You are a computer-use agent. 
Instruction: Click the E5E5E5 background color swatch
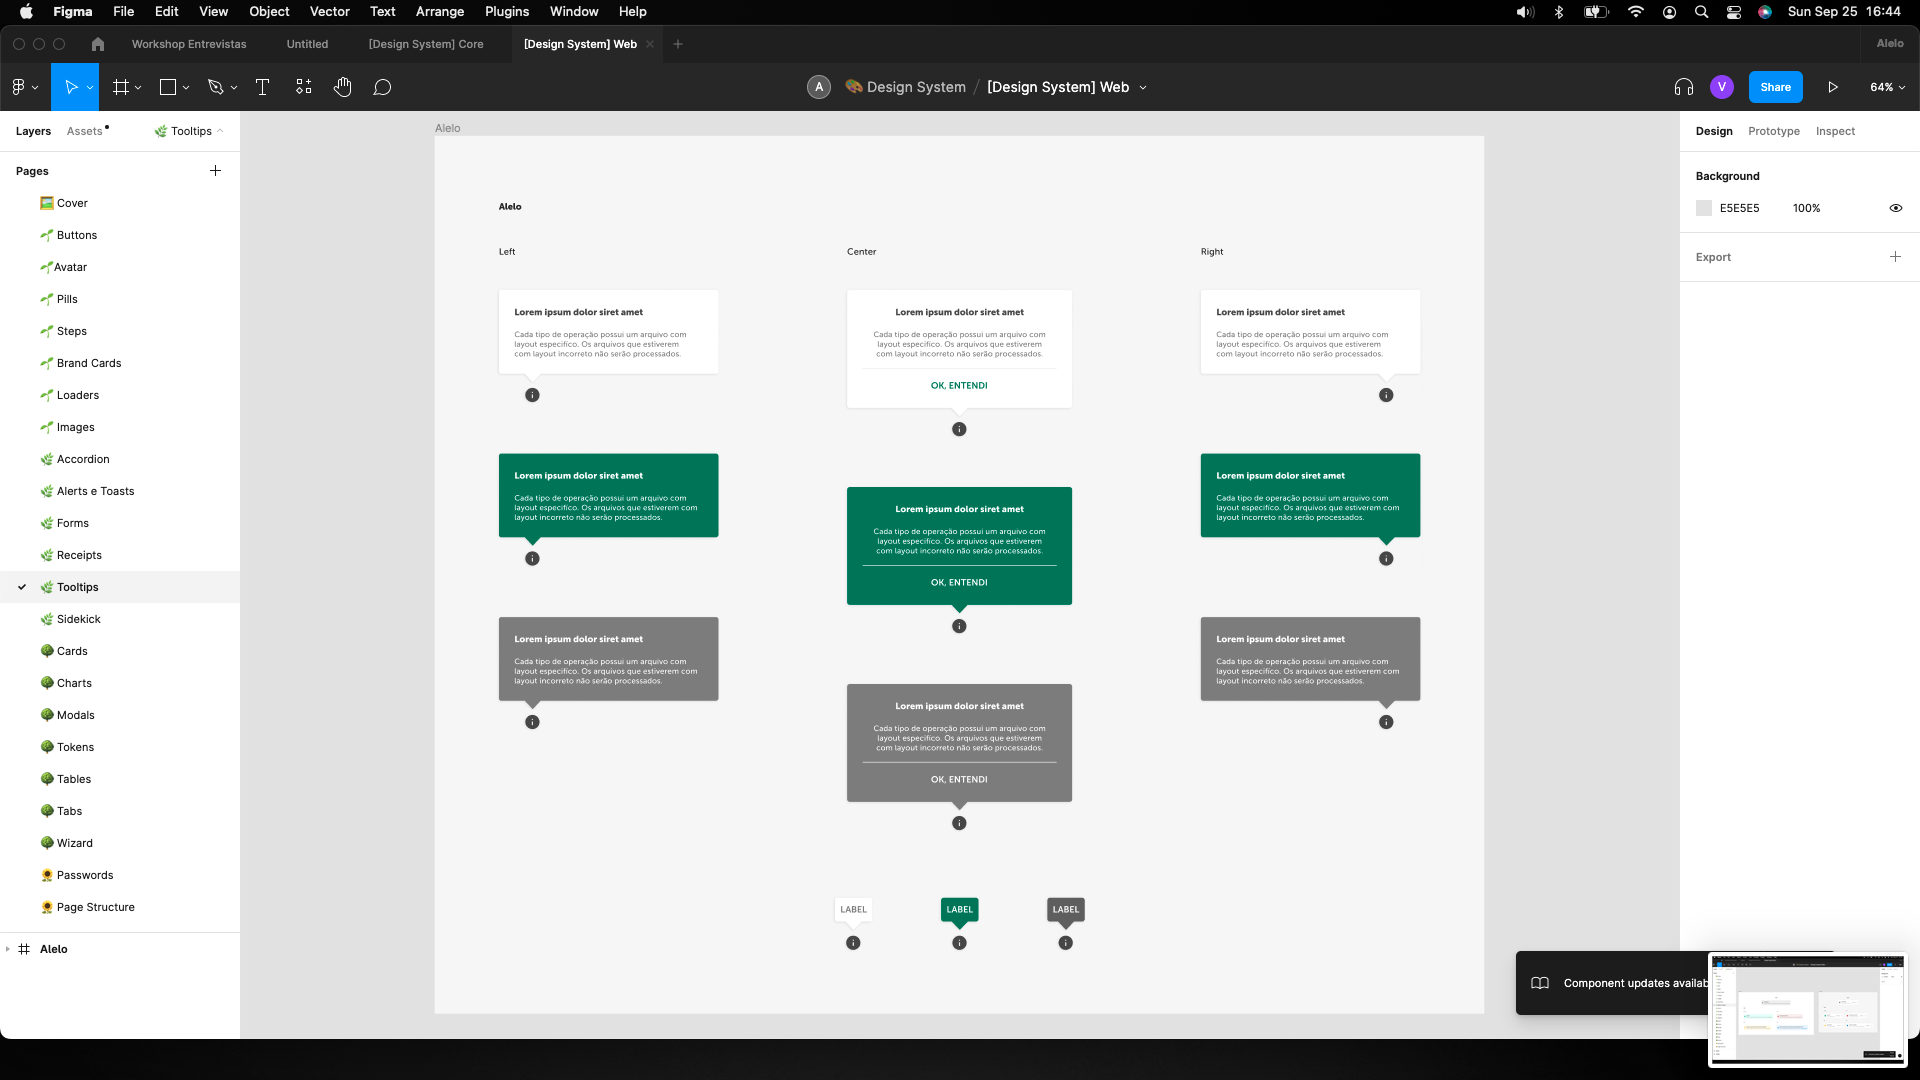1704,208
